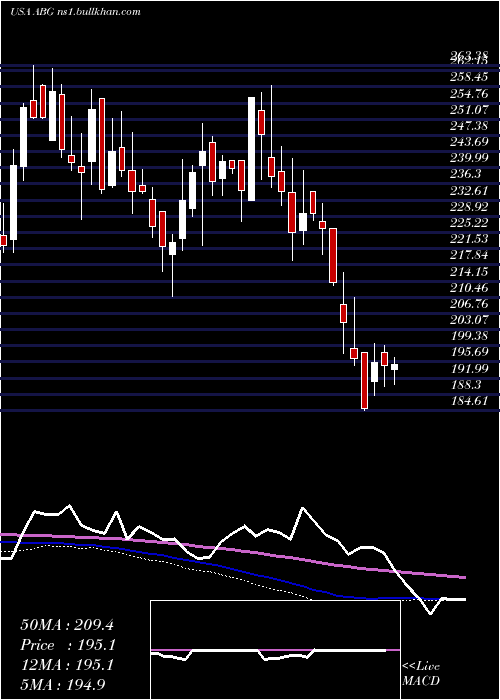
Task: Click the 236.3 price axis label
Action: (x=465, y=175)
